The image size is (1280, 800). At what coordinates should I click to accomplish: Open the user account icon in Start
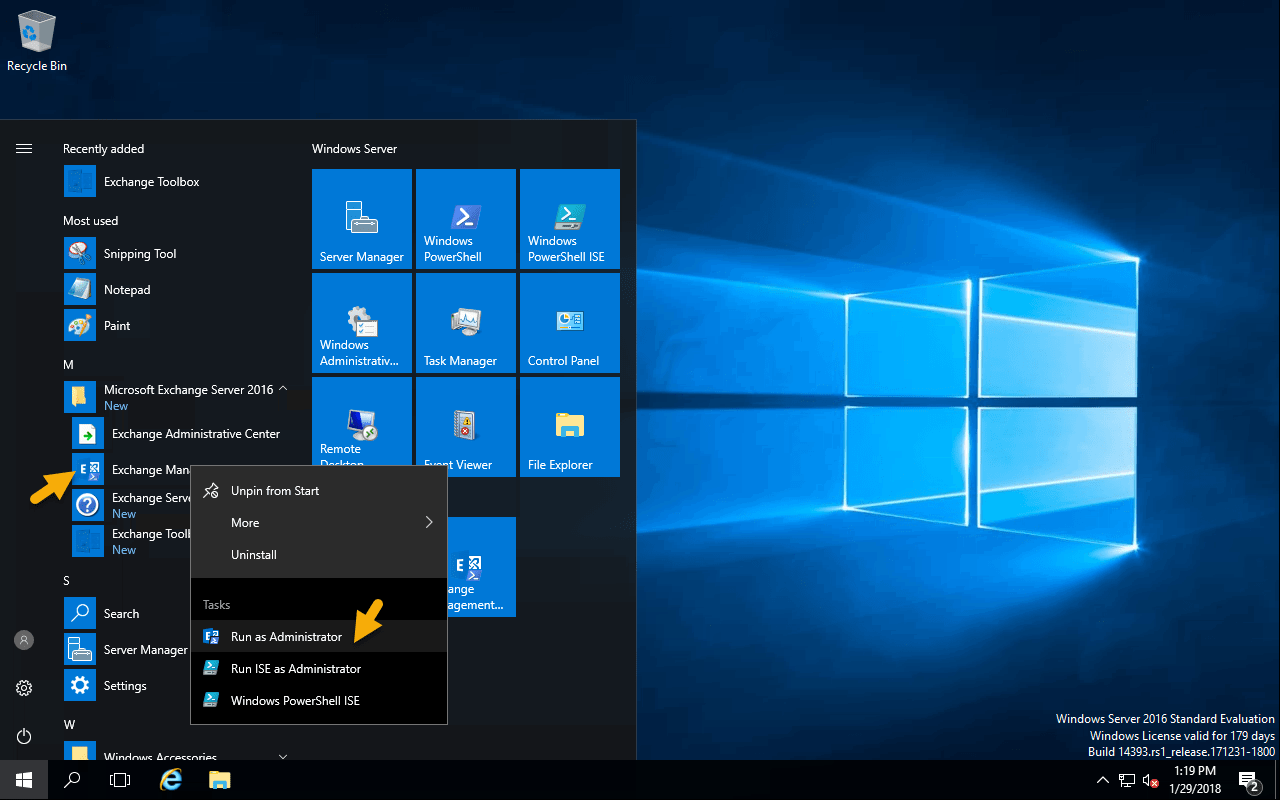[24, 640]
